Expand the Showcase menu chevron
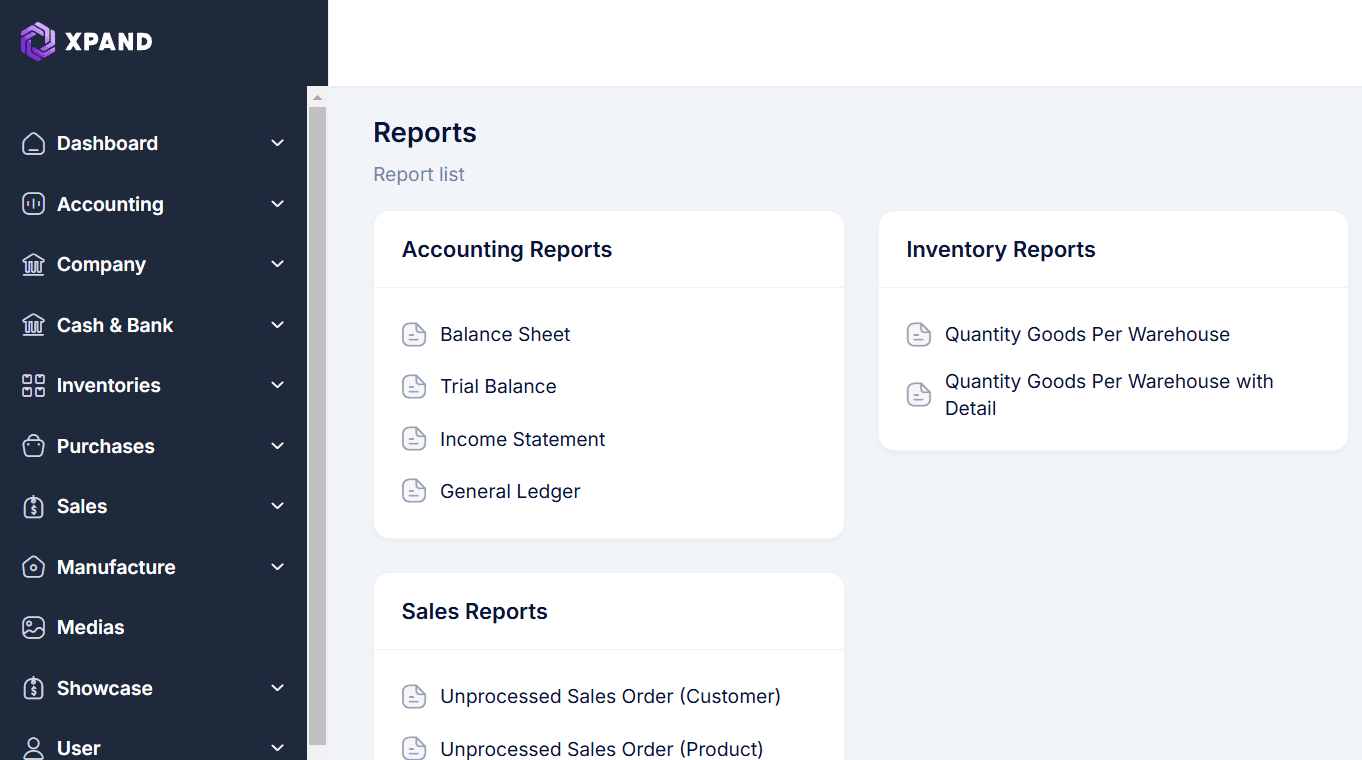 tap(278, 688)
